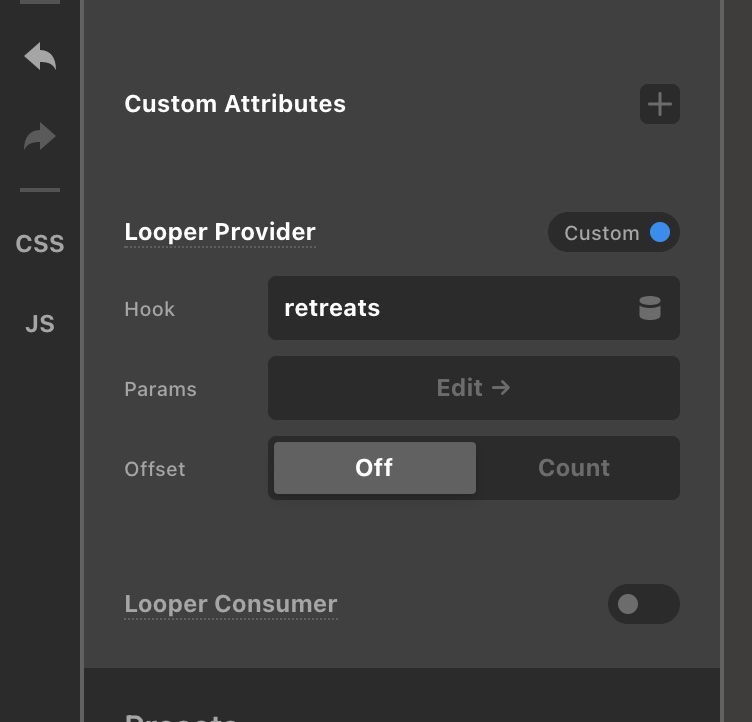Image resolution: width=752 pixels, height=722 pixels.
Task: Click the Offset label
Action: click(x=155, y=469)
